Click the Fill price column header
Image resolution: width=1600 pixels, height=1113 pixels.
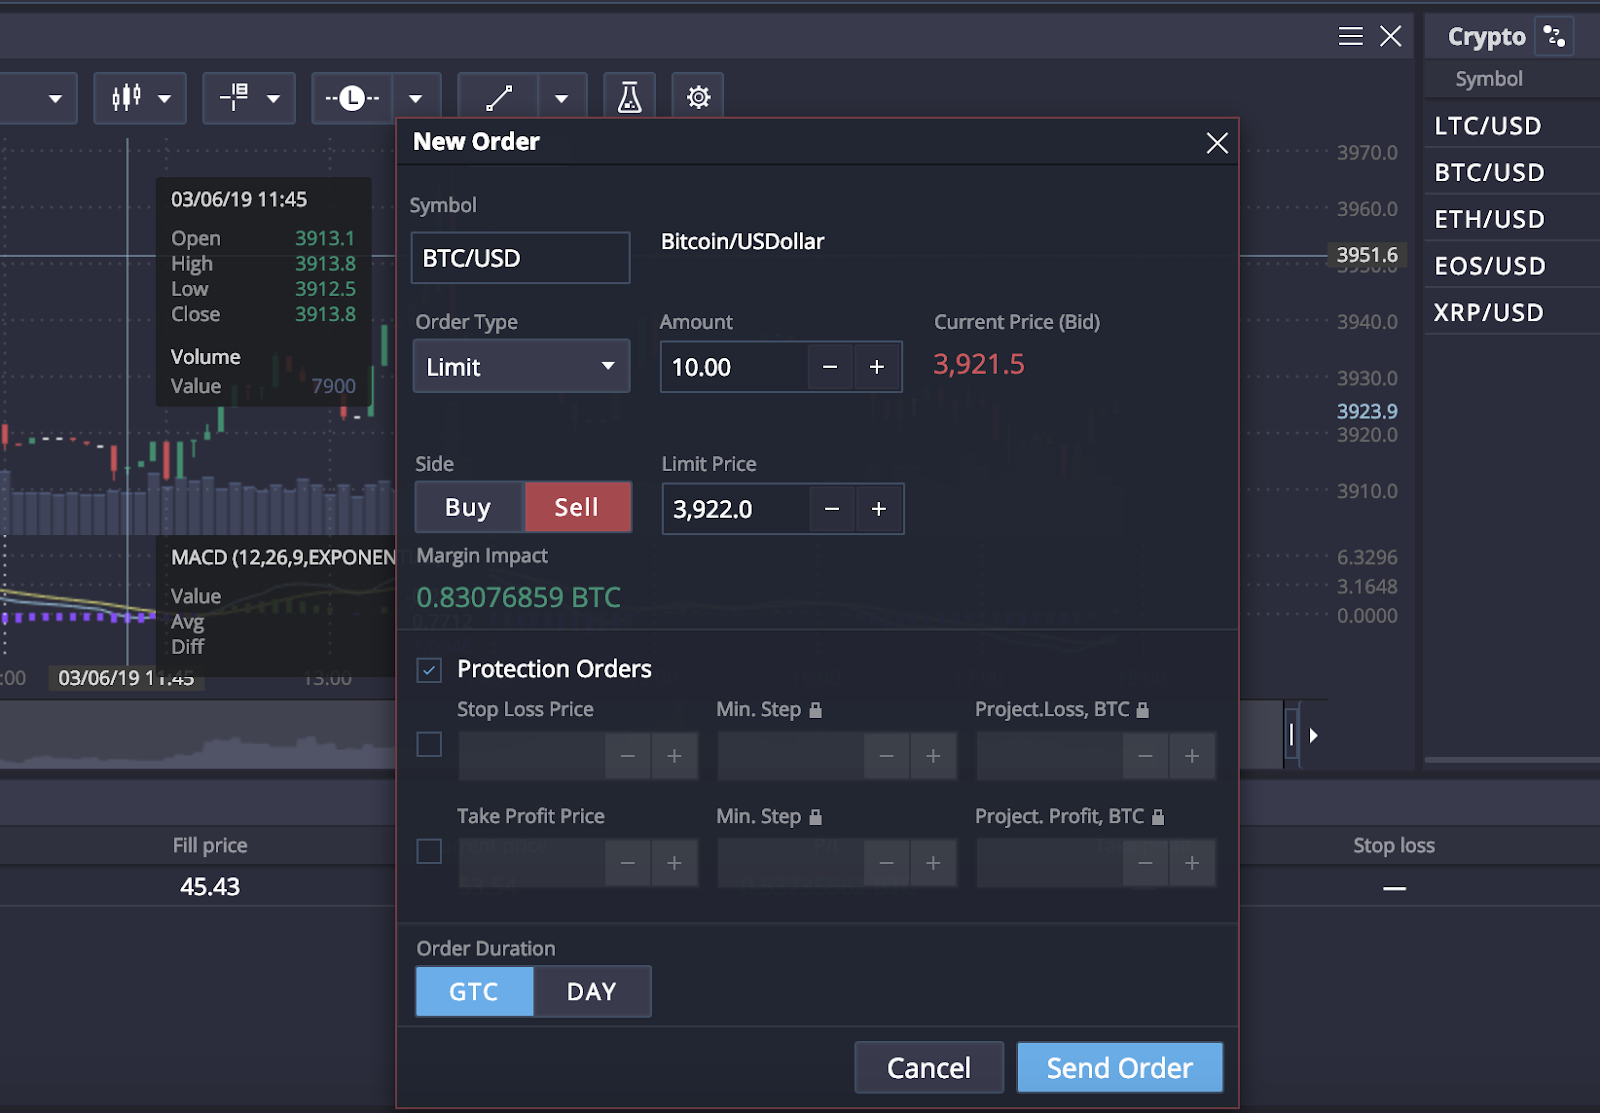pyautogui.click(x=210, y=845)
